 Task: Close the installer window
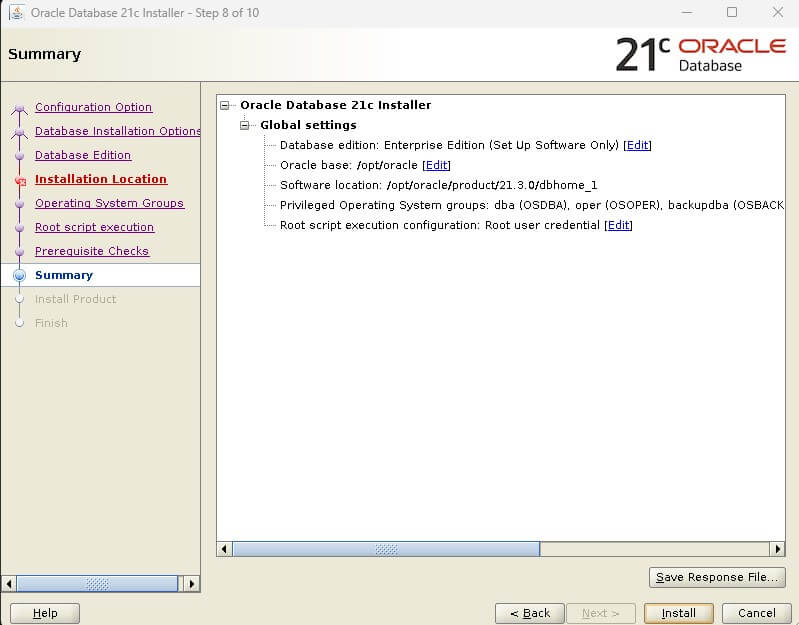pos(778,12)
